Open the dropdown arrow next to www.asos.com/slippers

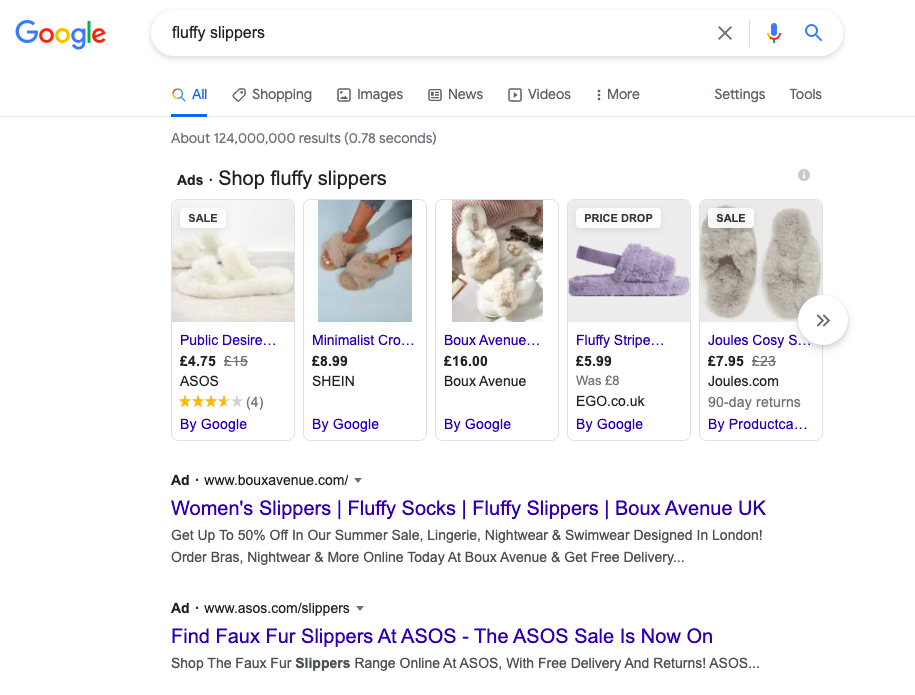[360, 608]
